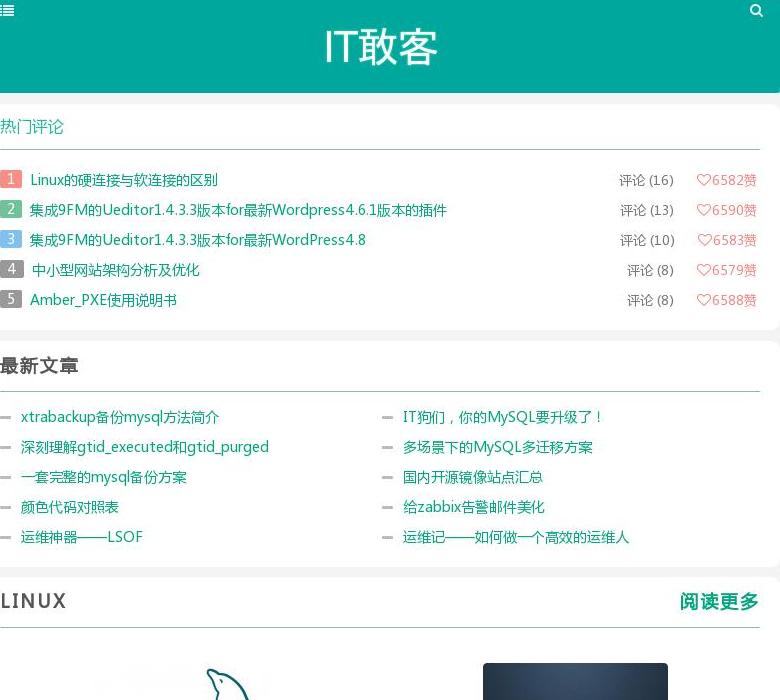Click 阅读更多 in the LINUX section
Screen dimensions: 780x700
point(719,601)
